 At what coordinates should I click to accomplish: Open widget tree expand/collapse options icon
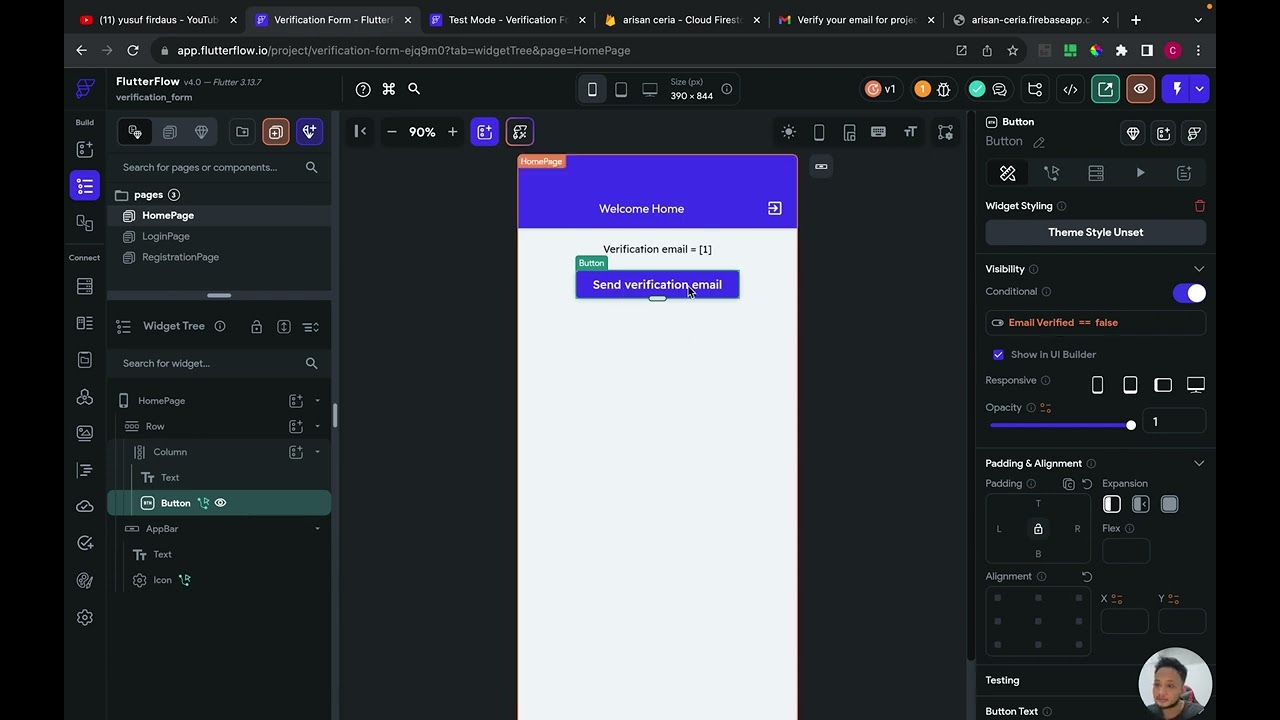point(311,327)
